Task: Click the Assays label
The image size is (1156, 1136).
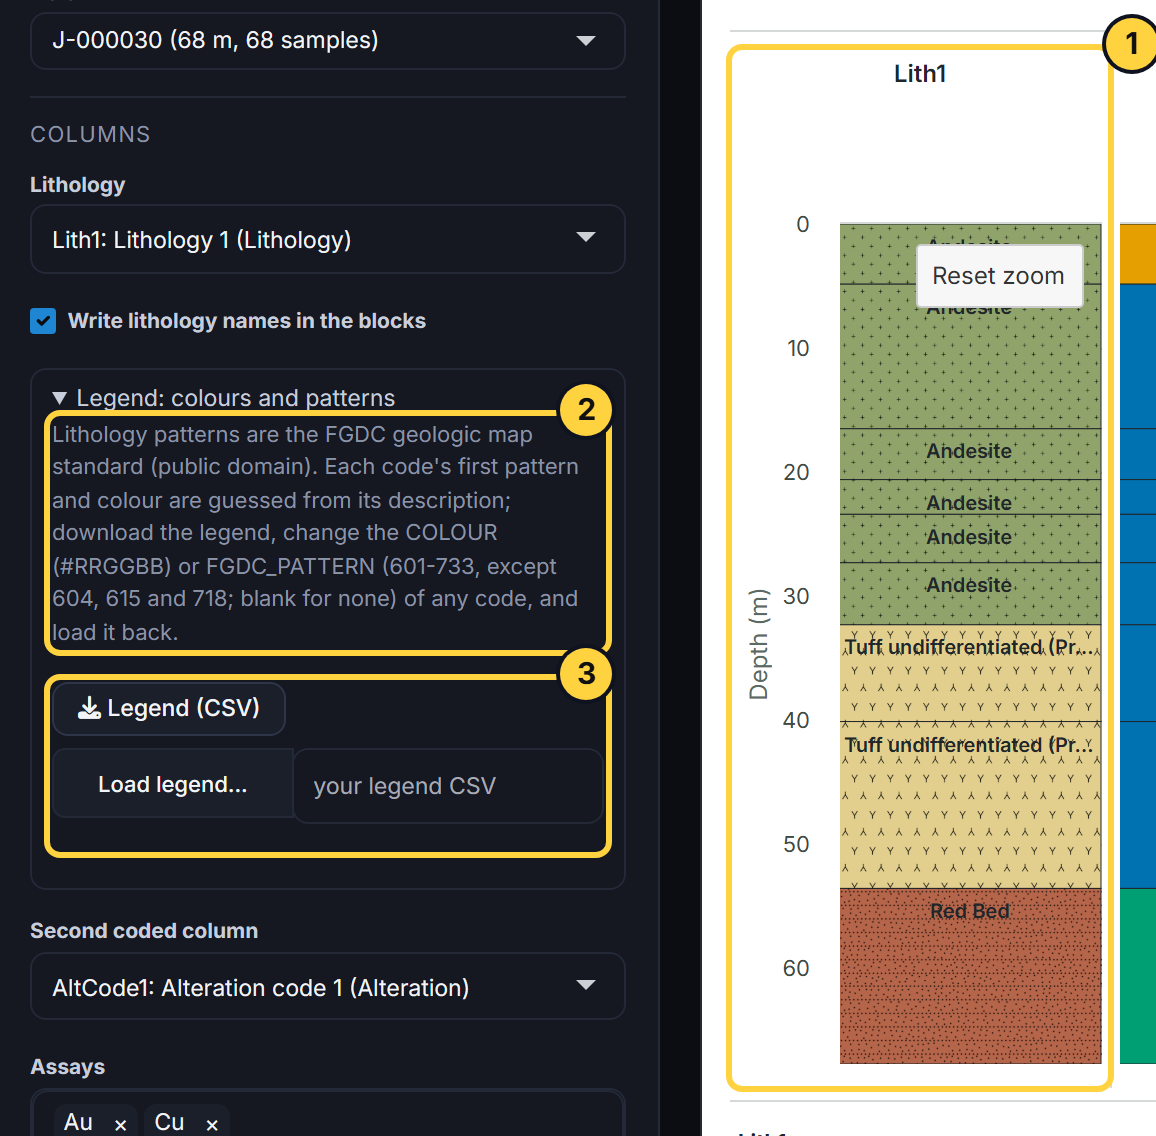Action: pyautogui.click(x=67, y=1067)
